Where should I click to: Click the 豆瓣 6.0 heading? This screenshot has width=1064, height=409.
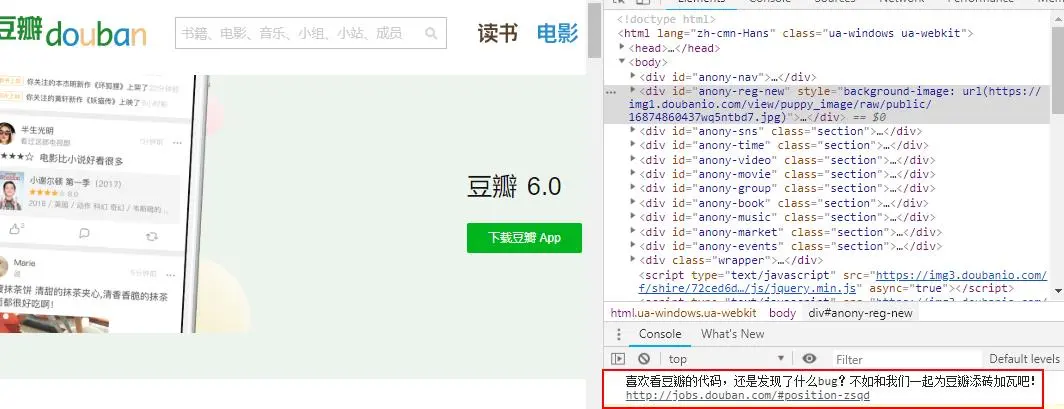pos(514,187)
